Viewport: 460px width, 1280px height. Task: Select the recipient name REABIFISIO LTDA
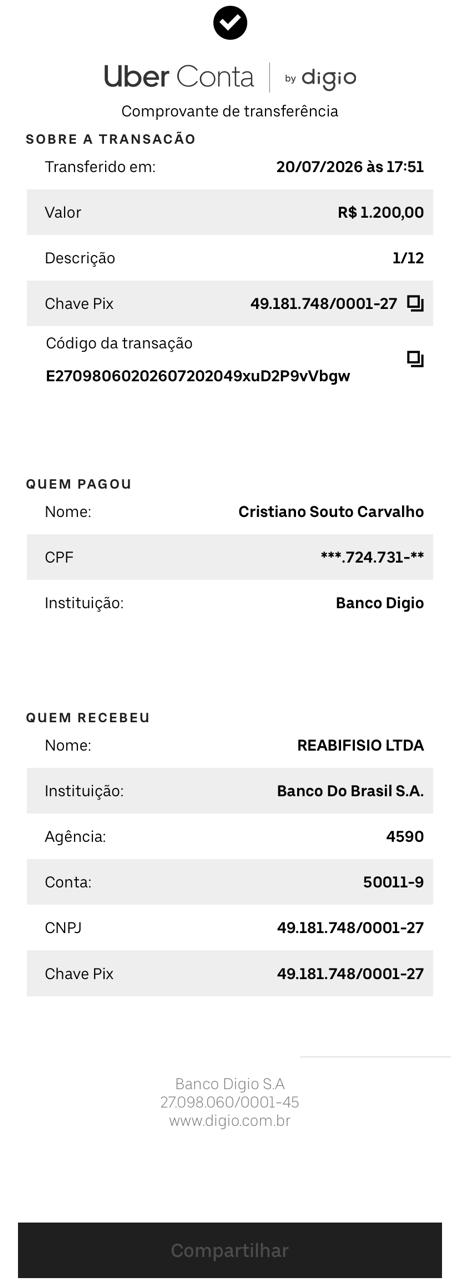(360, 746)
